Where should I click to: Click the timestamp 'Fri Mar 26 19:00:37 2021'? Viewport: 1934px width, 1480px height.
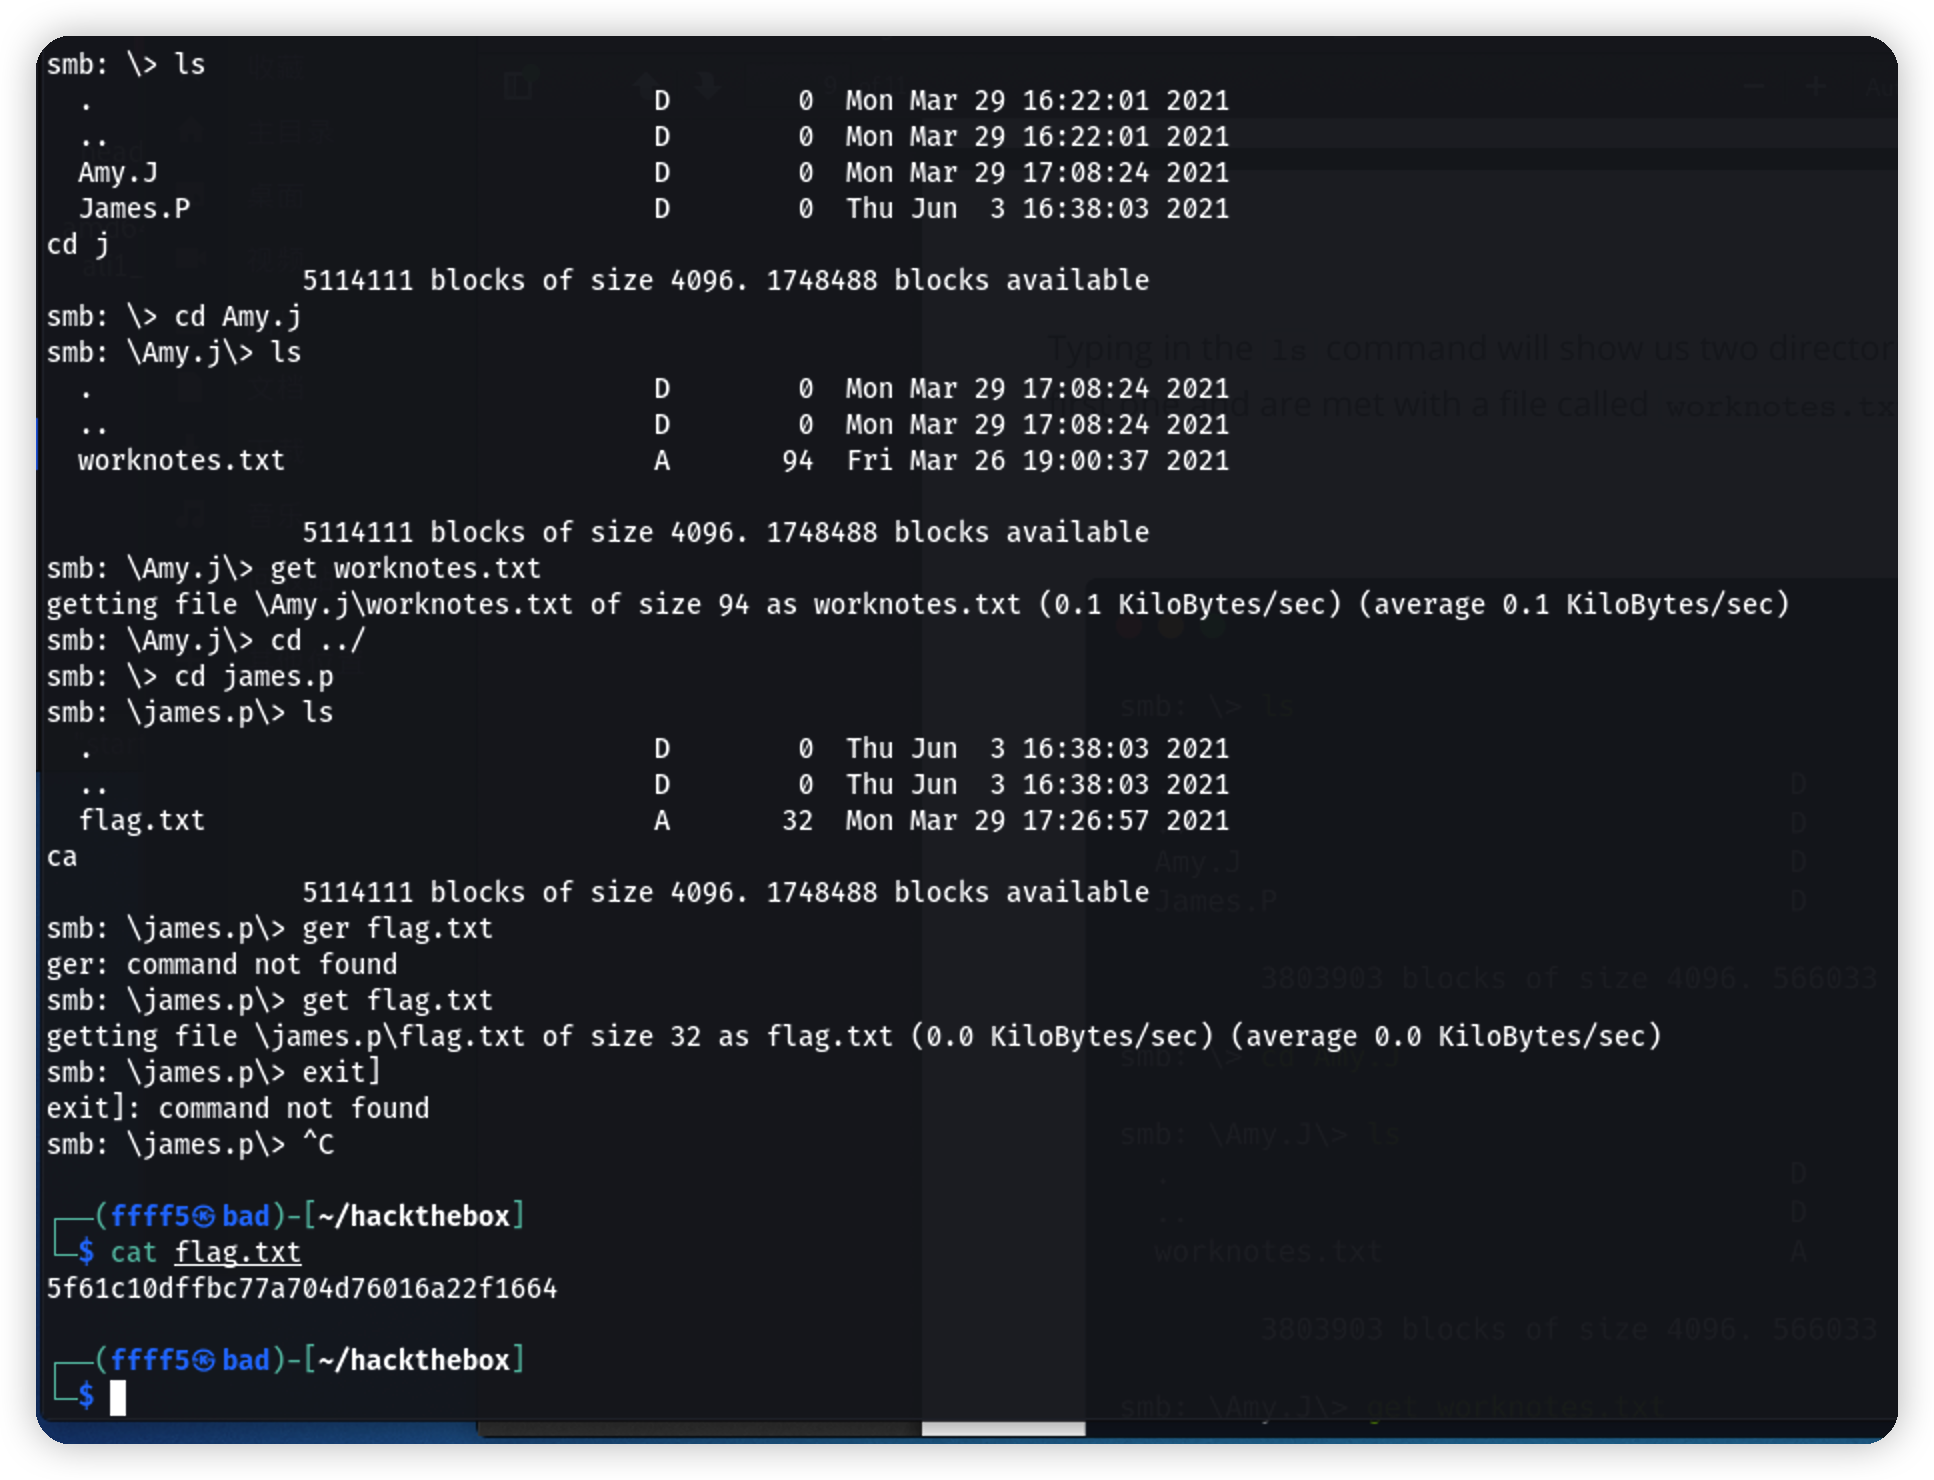pos(1038,461)
